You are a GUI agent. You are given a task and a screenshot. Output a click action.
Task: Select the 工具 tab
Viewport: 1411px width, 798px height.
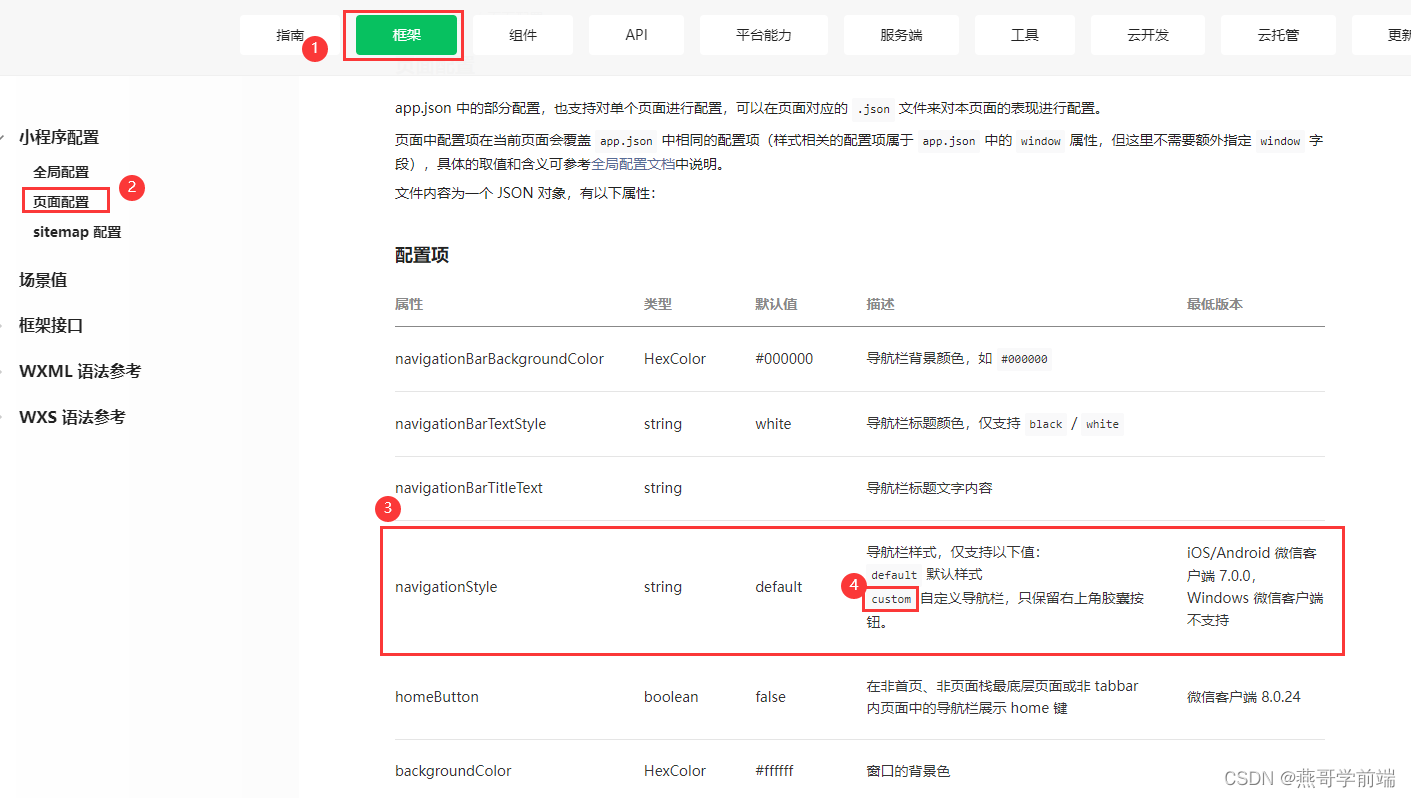pyautogui.click(x=1025, y=35)
